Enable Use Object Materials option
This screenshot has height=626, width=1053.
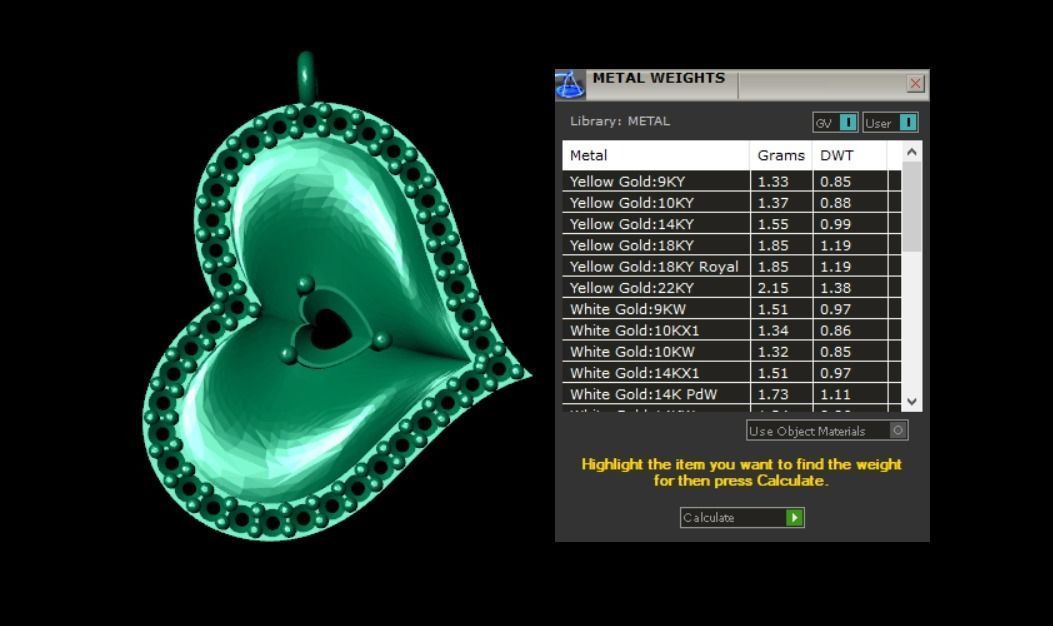(827, 431)
